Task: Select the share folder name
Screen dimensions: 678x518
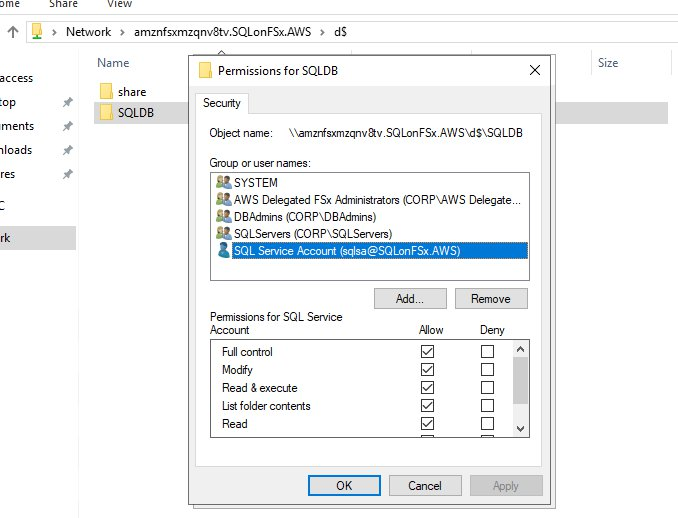Action: coord(132,92)
